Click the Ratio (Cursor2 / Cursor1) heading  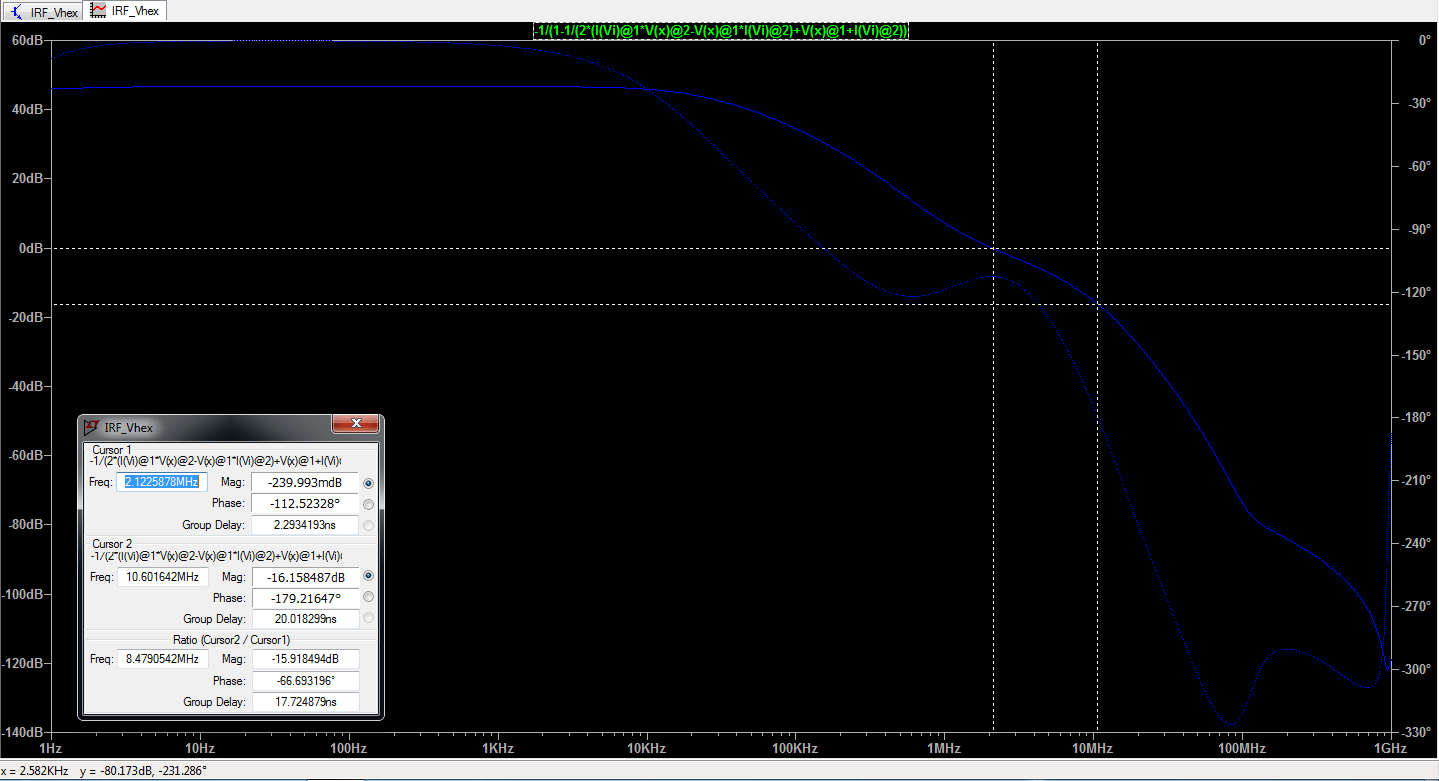point(230,640)
